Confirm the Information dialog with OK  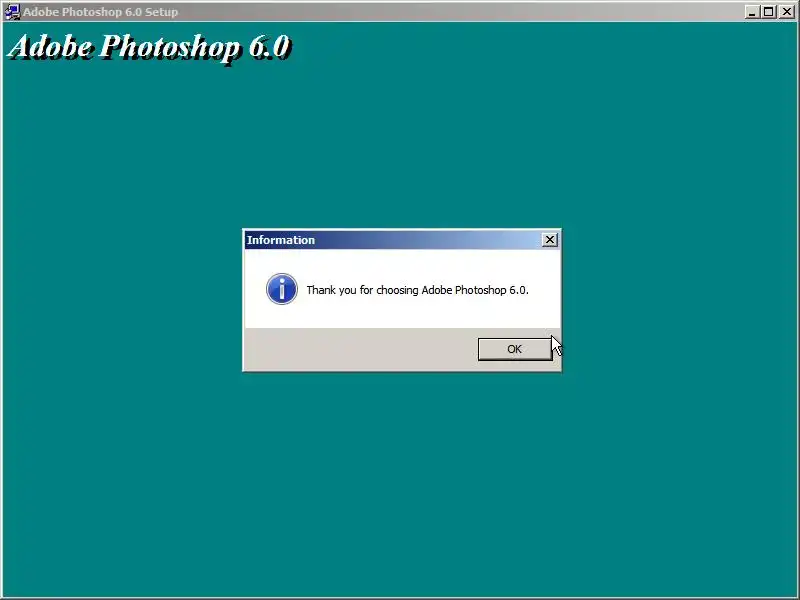pyautogui.click(x=514, y=349)
